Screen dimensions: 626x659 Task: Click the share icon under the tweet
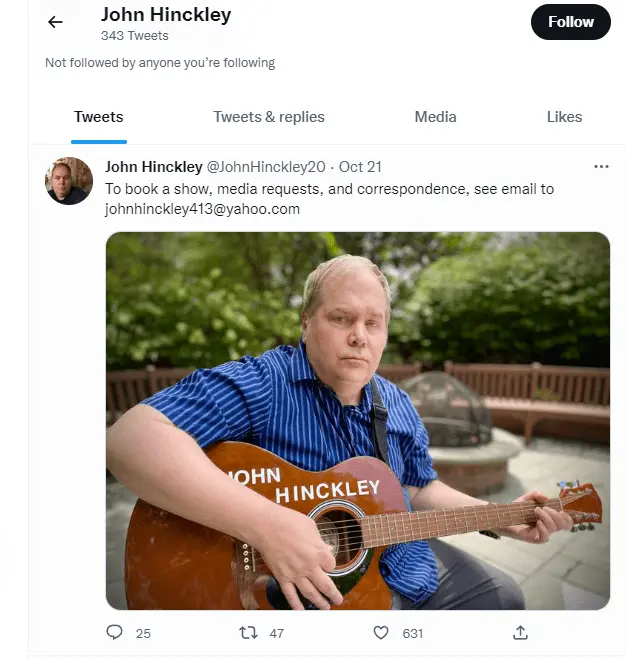(x=520, y=632)
